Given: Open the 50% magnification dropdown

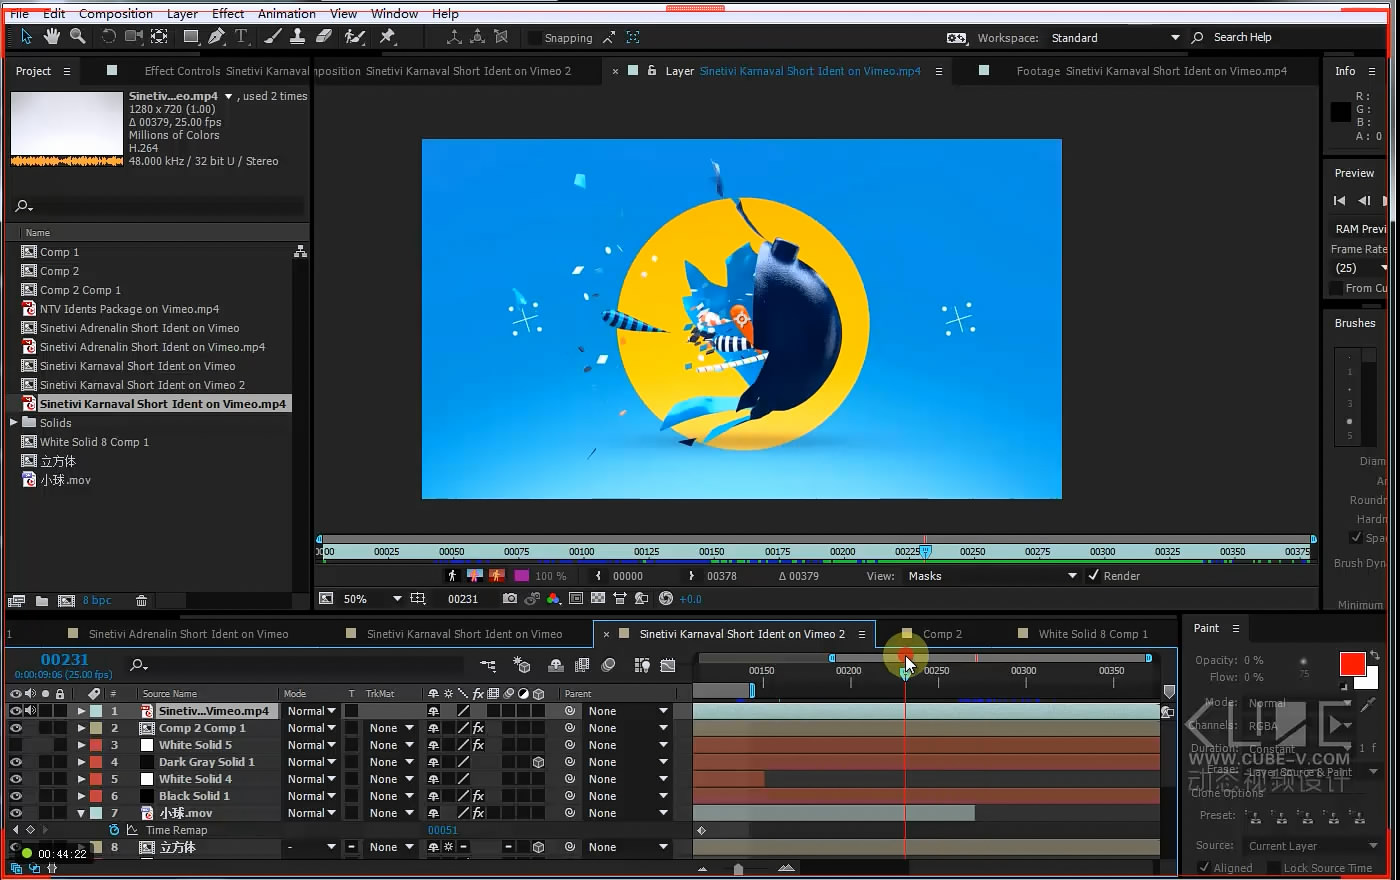Looking at the screenshot, I should [372, 599].
